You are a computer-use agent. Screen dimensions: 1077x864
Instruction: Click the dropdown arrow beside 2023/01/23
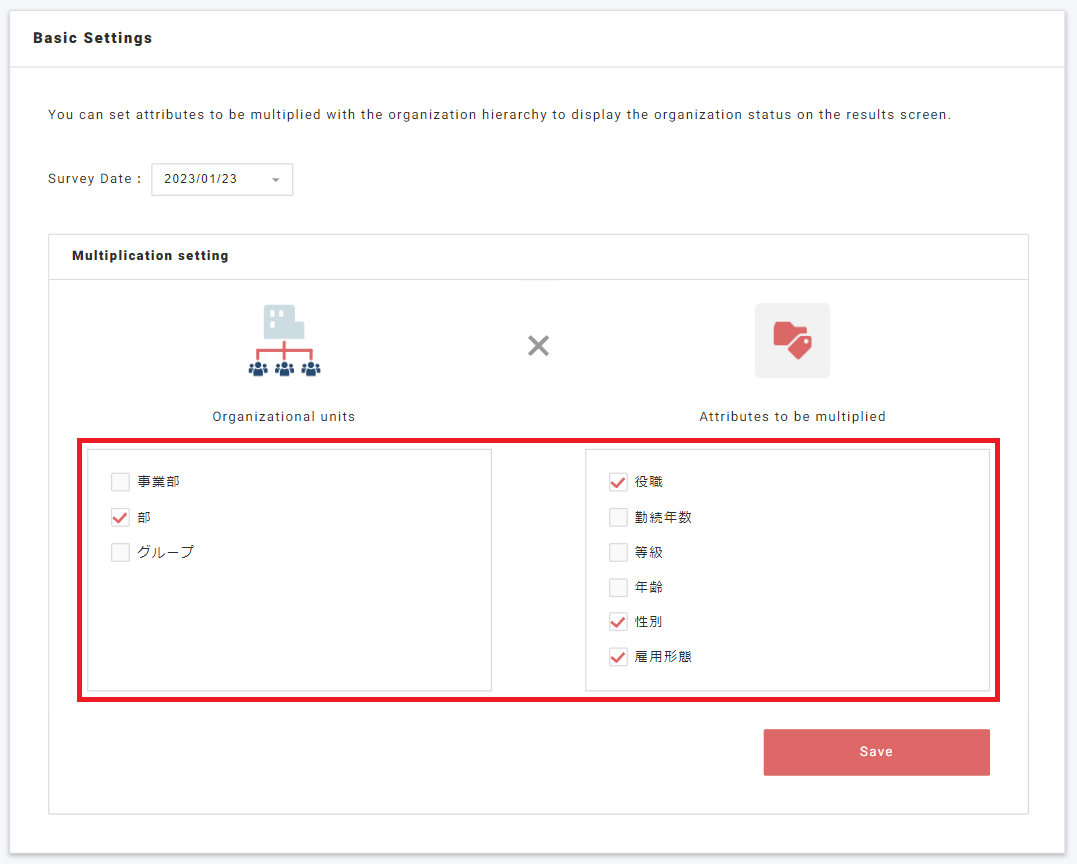275,179
